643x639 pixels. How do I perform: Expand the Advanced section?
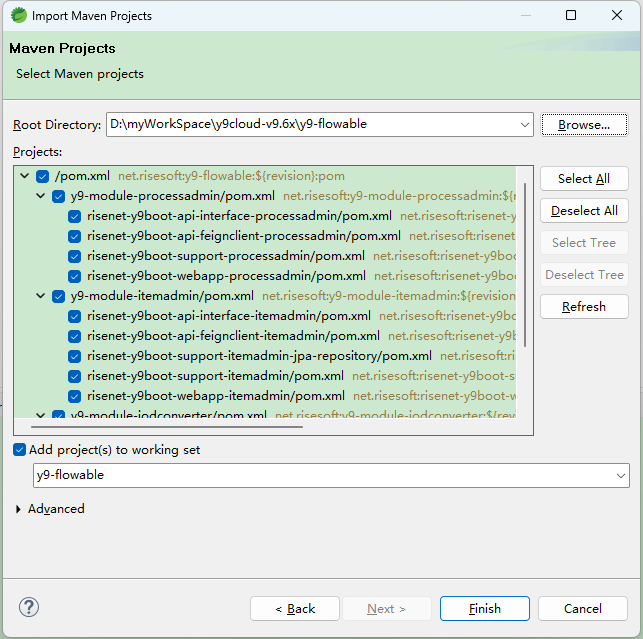(x=18, y=509)
